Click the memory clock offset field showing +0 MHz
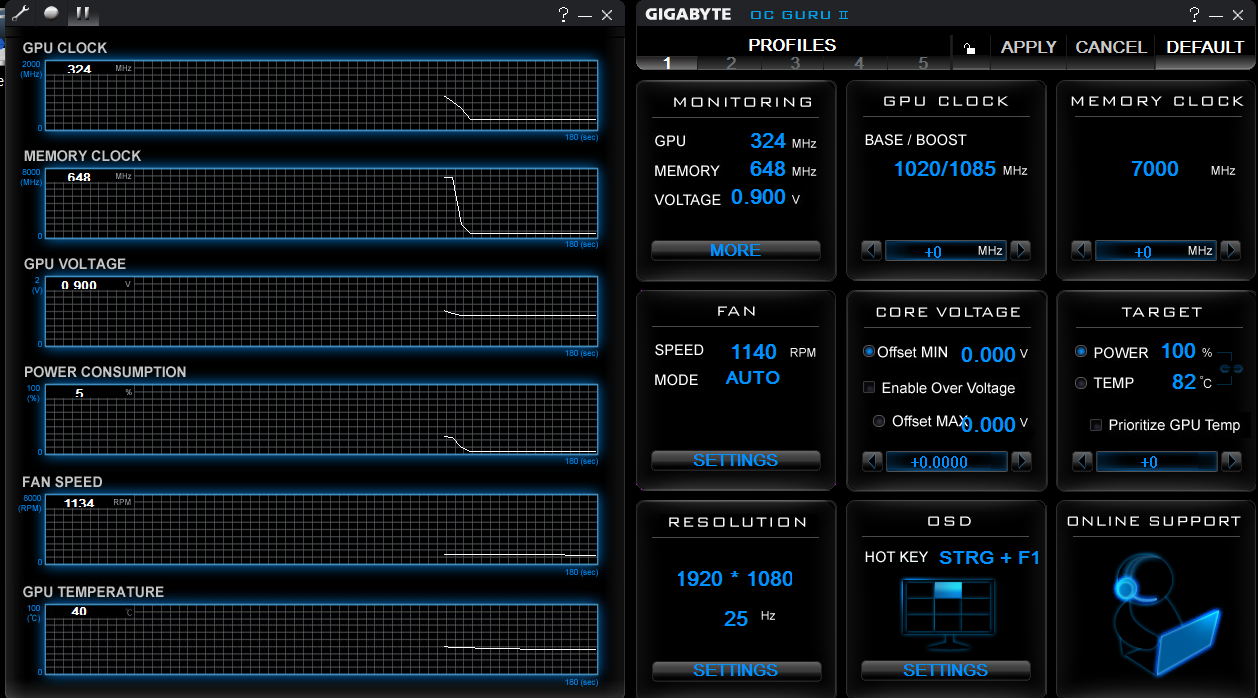This screenshot has width=1258, height=698. click(x=1156, y=251)
